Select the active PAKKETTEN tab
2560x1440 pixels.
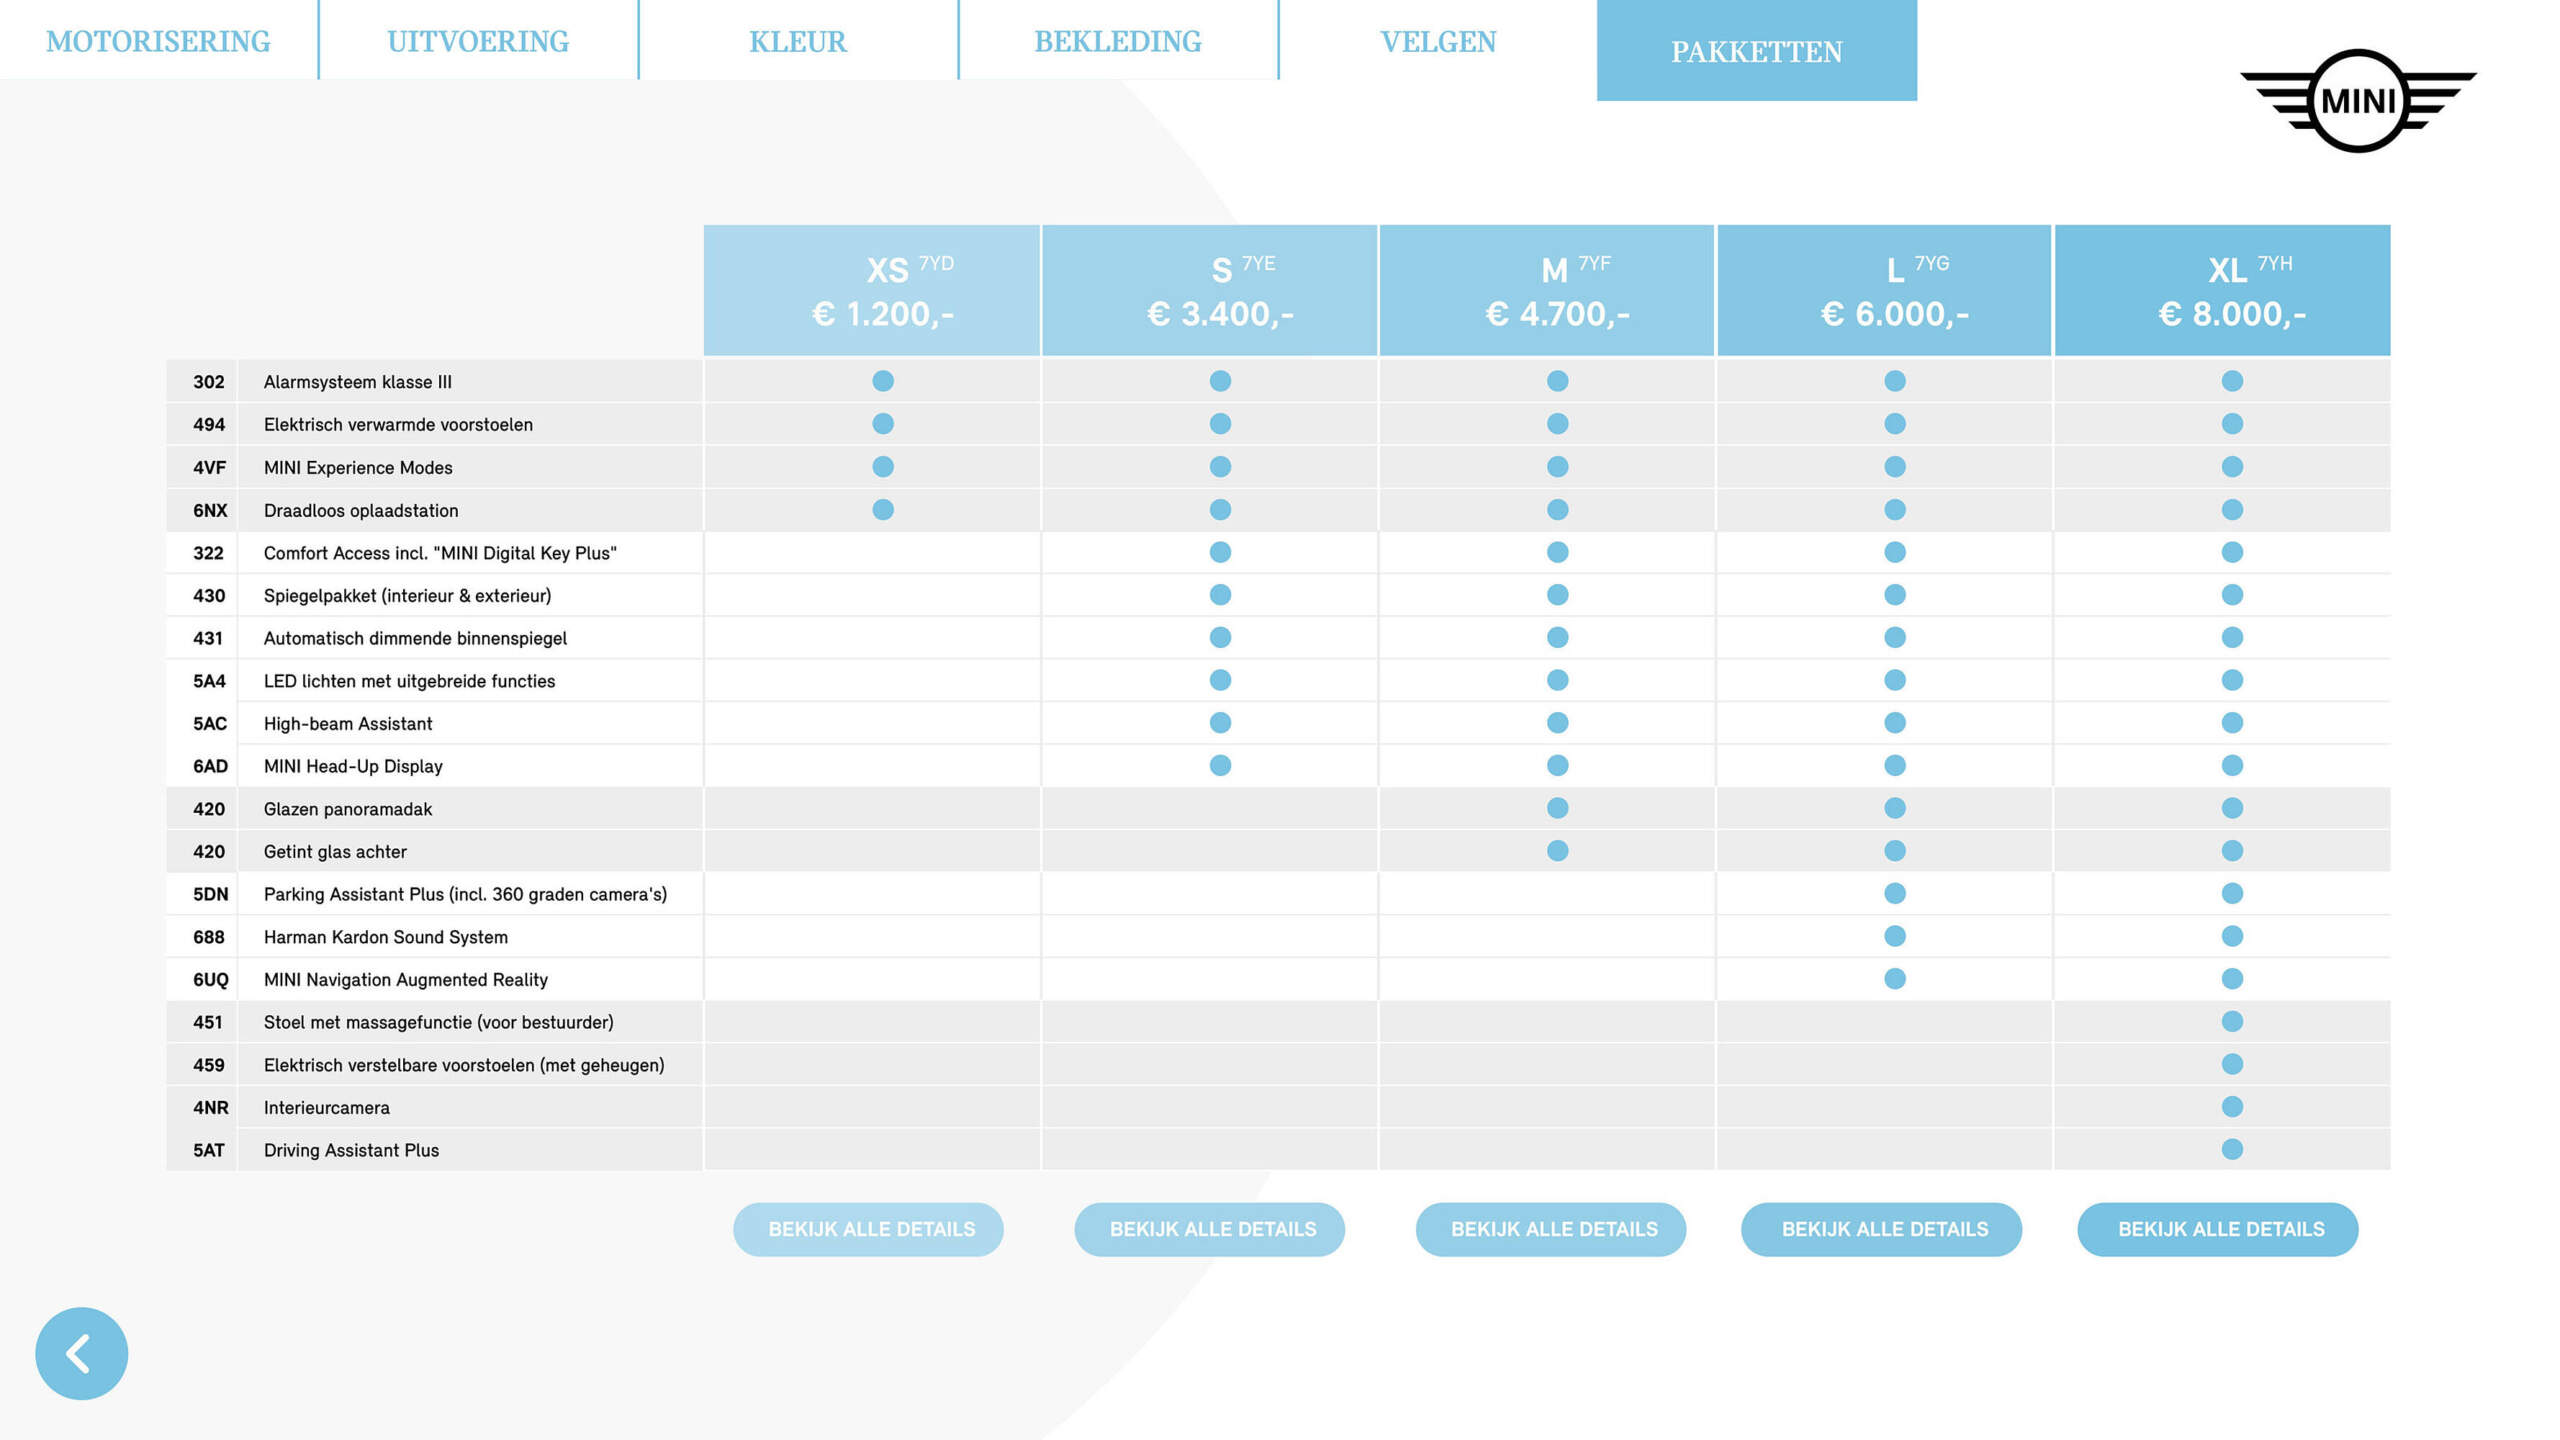tap(1757, 50)
